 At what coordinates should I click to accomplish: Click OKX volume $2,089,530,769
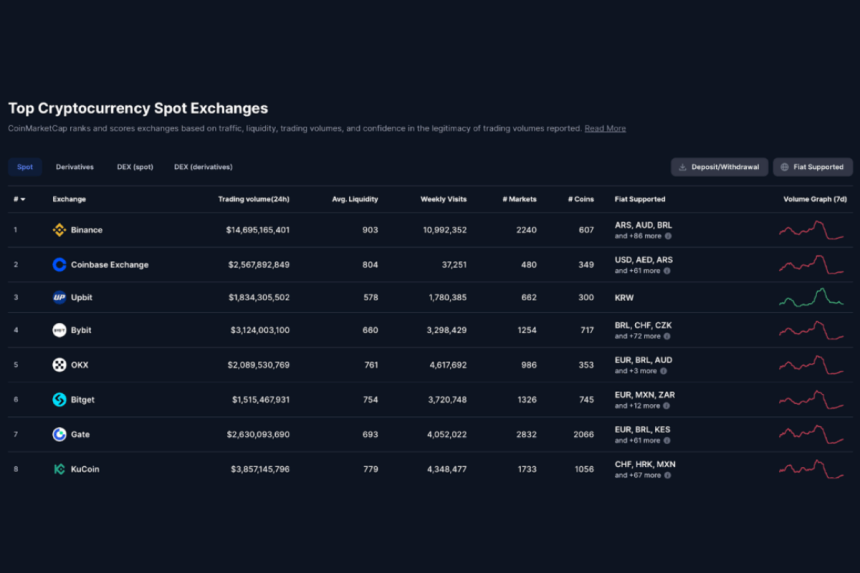[259, 365]
